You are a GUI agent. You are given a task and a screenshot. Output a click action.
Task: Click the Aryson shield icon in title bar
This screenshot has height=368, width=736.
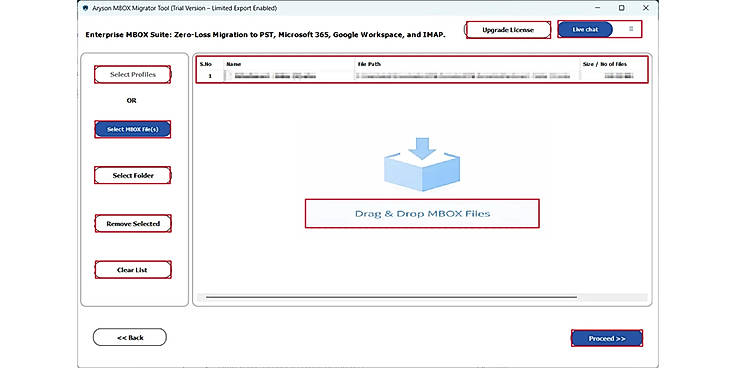[85, 8]
